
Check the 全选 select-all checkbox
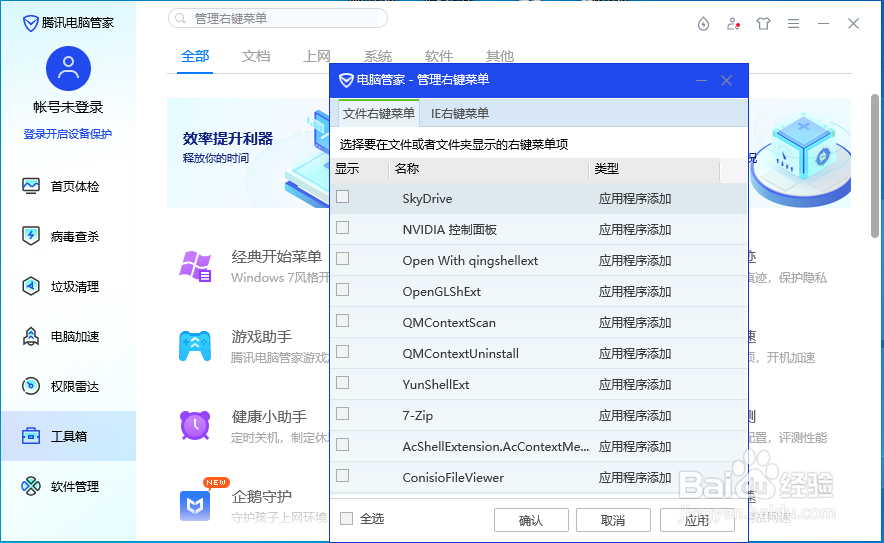[347, 519]
